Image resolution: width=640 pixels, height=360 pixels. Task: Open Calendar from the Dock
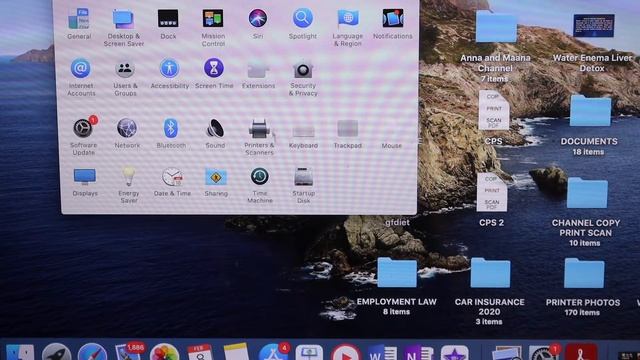click(x=200, y=352)
